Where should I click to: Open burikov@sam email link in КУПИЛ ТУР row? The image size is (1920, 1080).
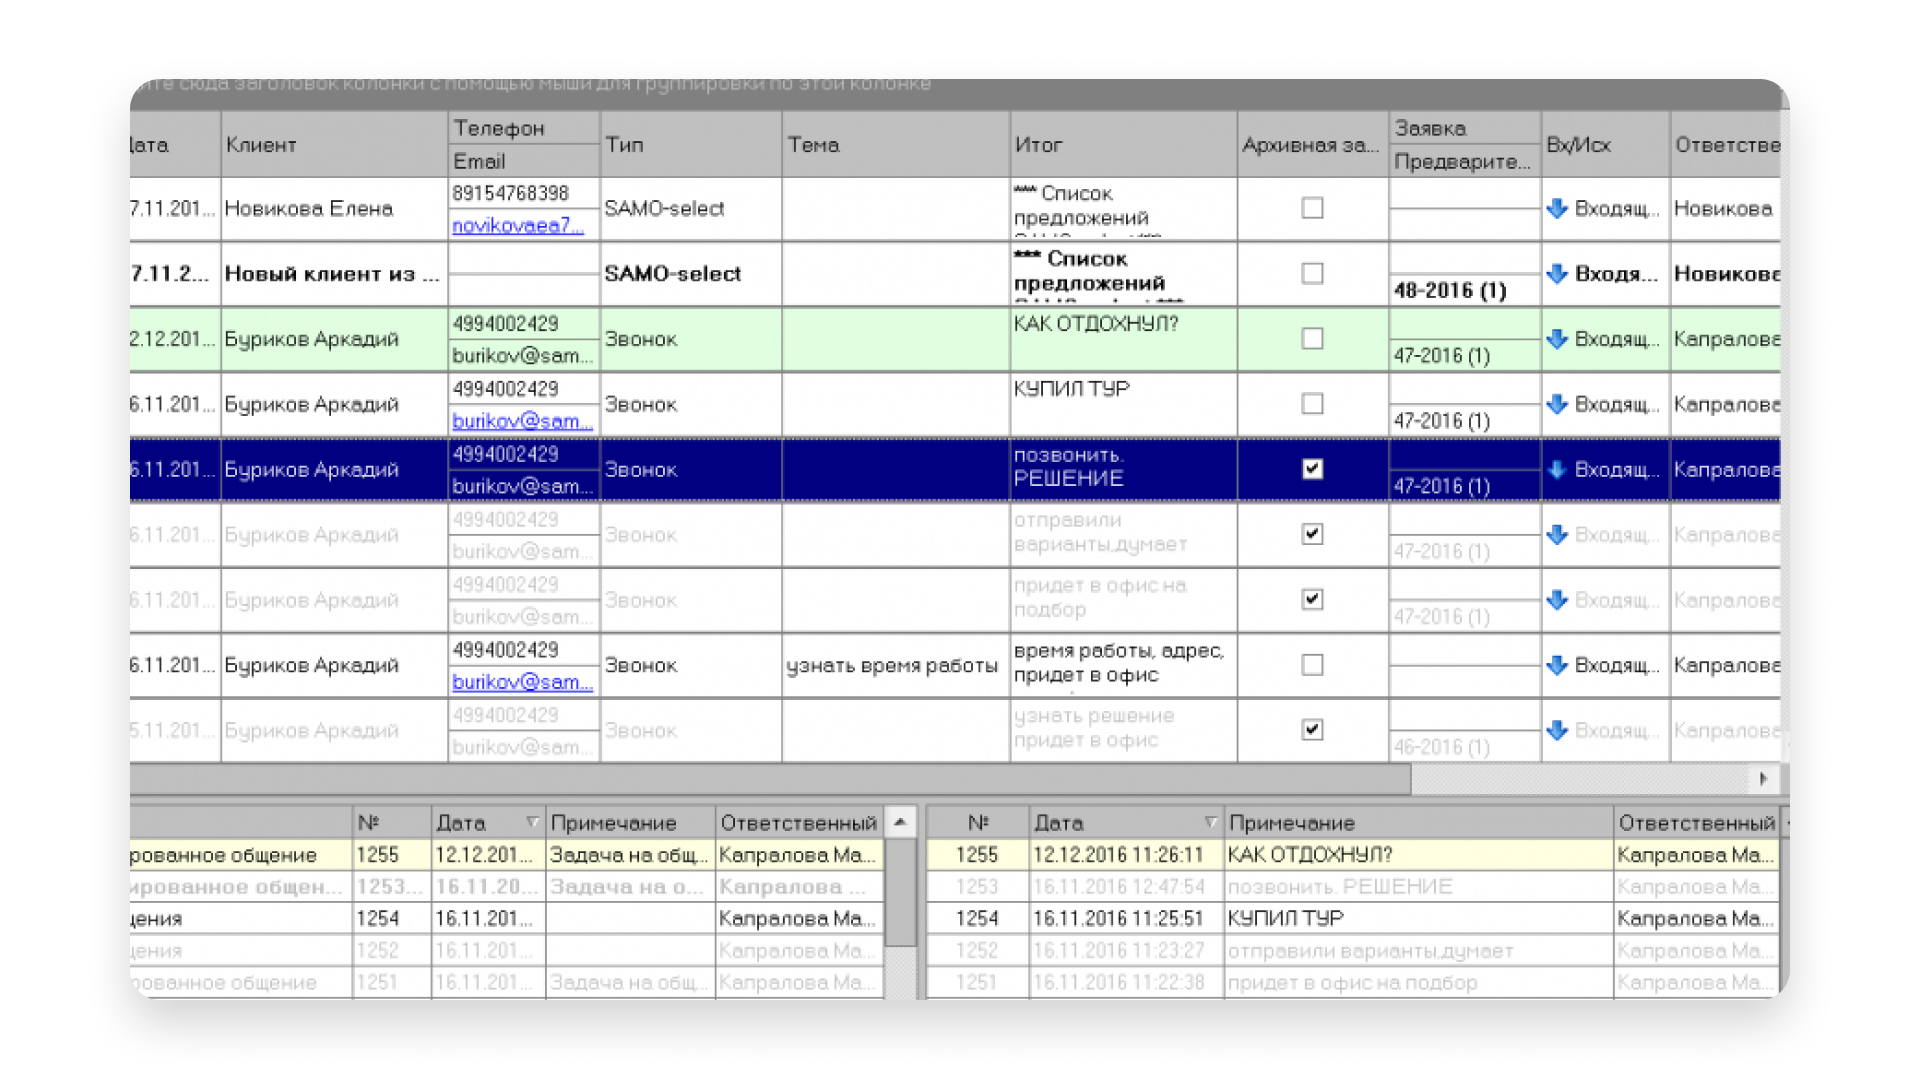pyautogui.click(x=521, y=421)
